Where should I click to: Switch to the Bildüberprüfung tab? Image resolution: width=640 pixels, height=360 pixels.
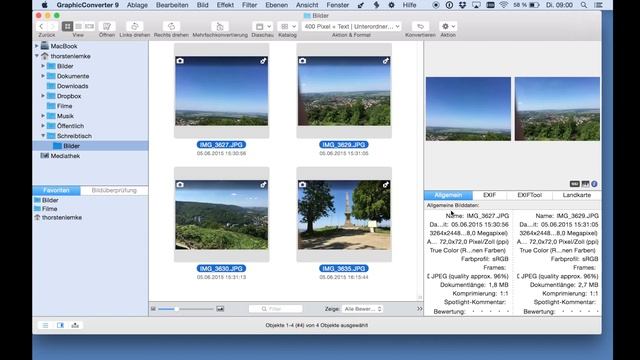pos(114,190)
